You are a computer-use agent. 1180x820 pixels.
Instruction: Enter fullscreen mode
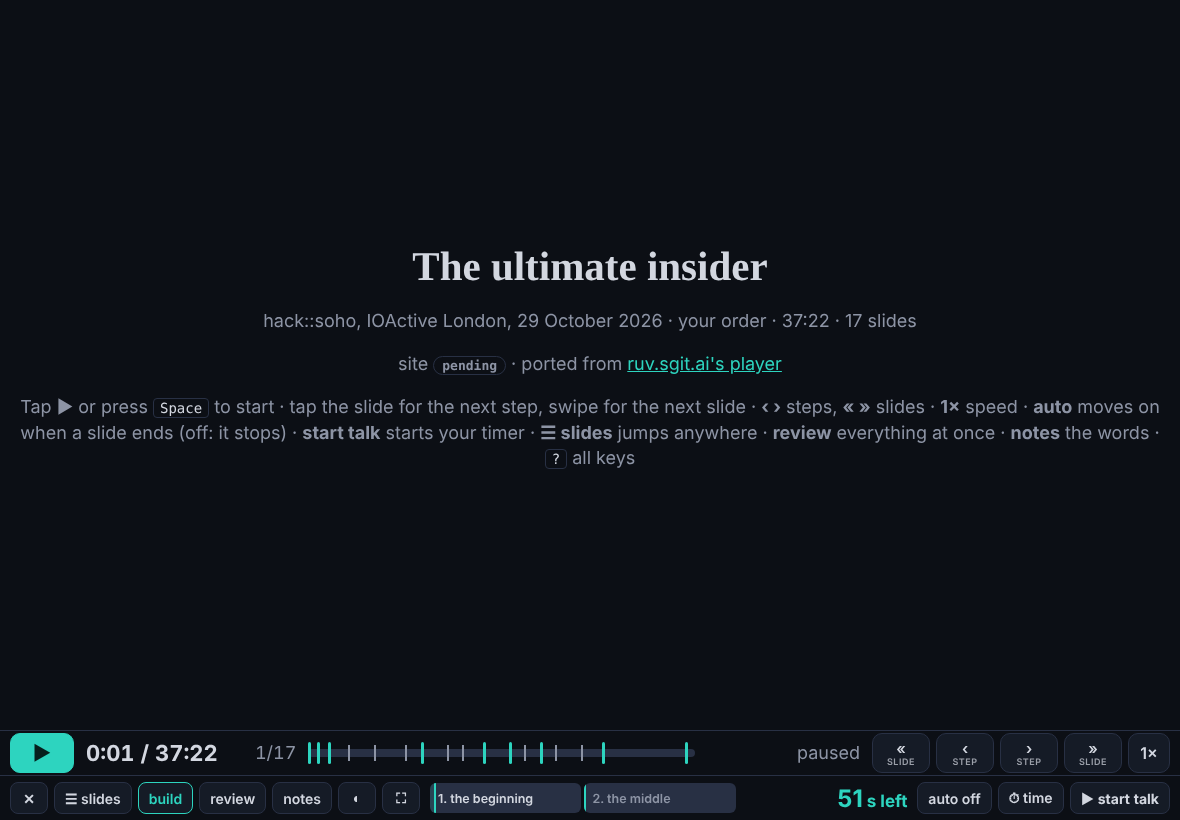[x=401, y=799]
